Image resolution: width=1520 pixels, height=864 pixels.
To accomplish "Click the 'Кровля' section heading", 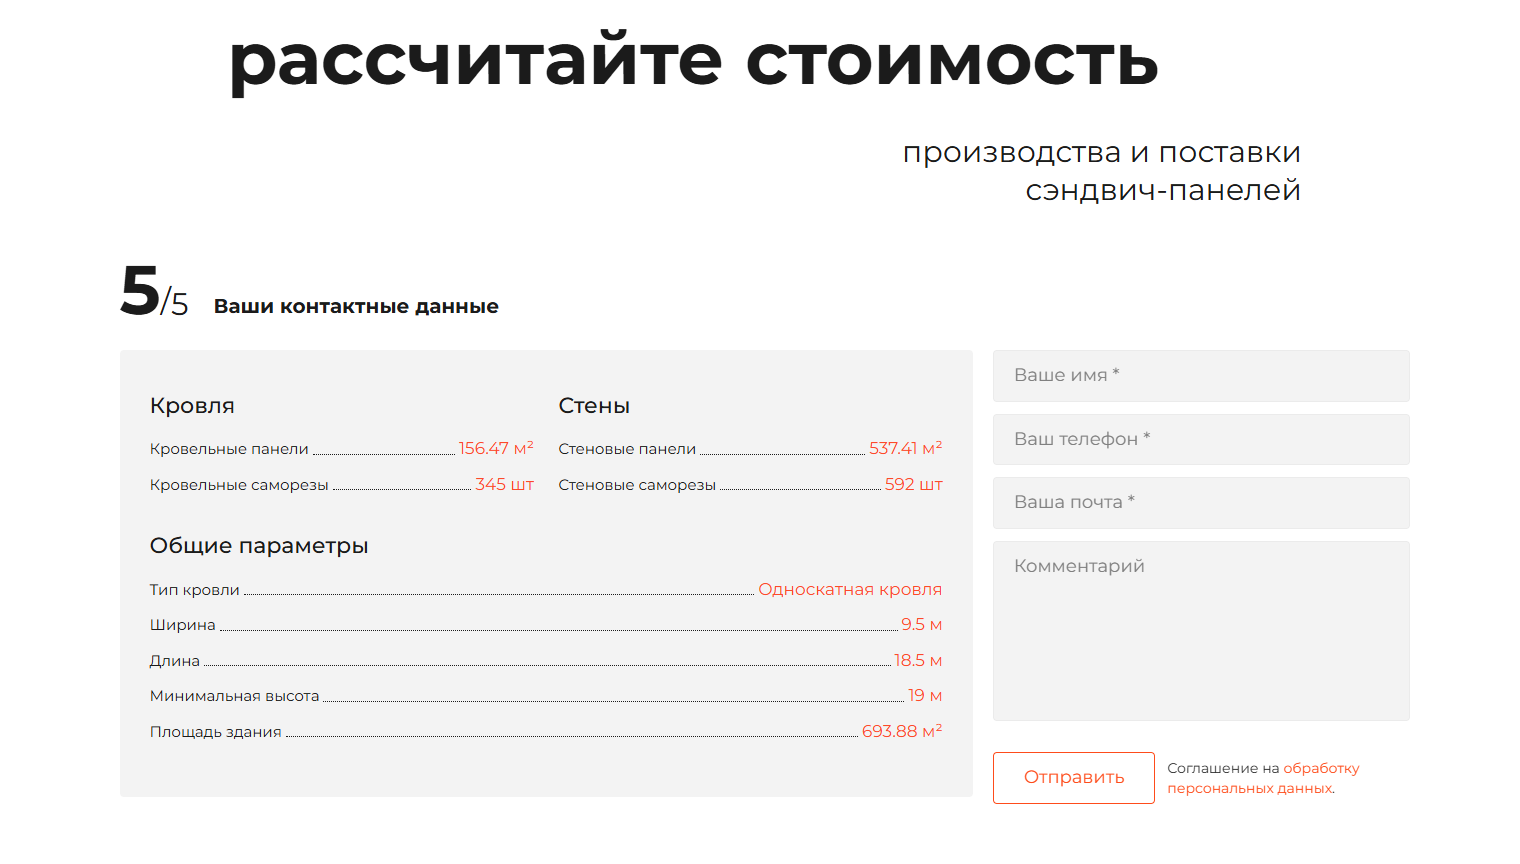I will (192, 406).
